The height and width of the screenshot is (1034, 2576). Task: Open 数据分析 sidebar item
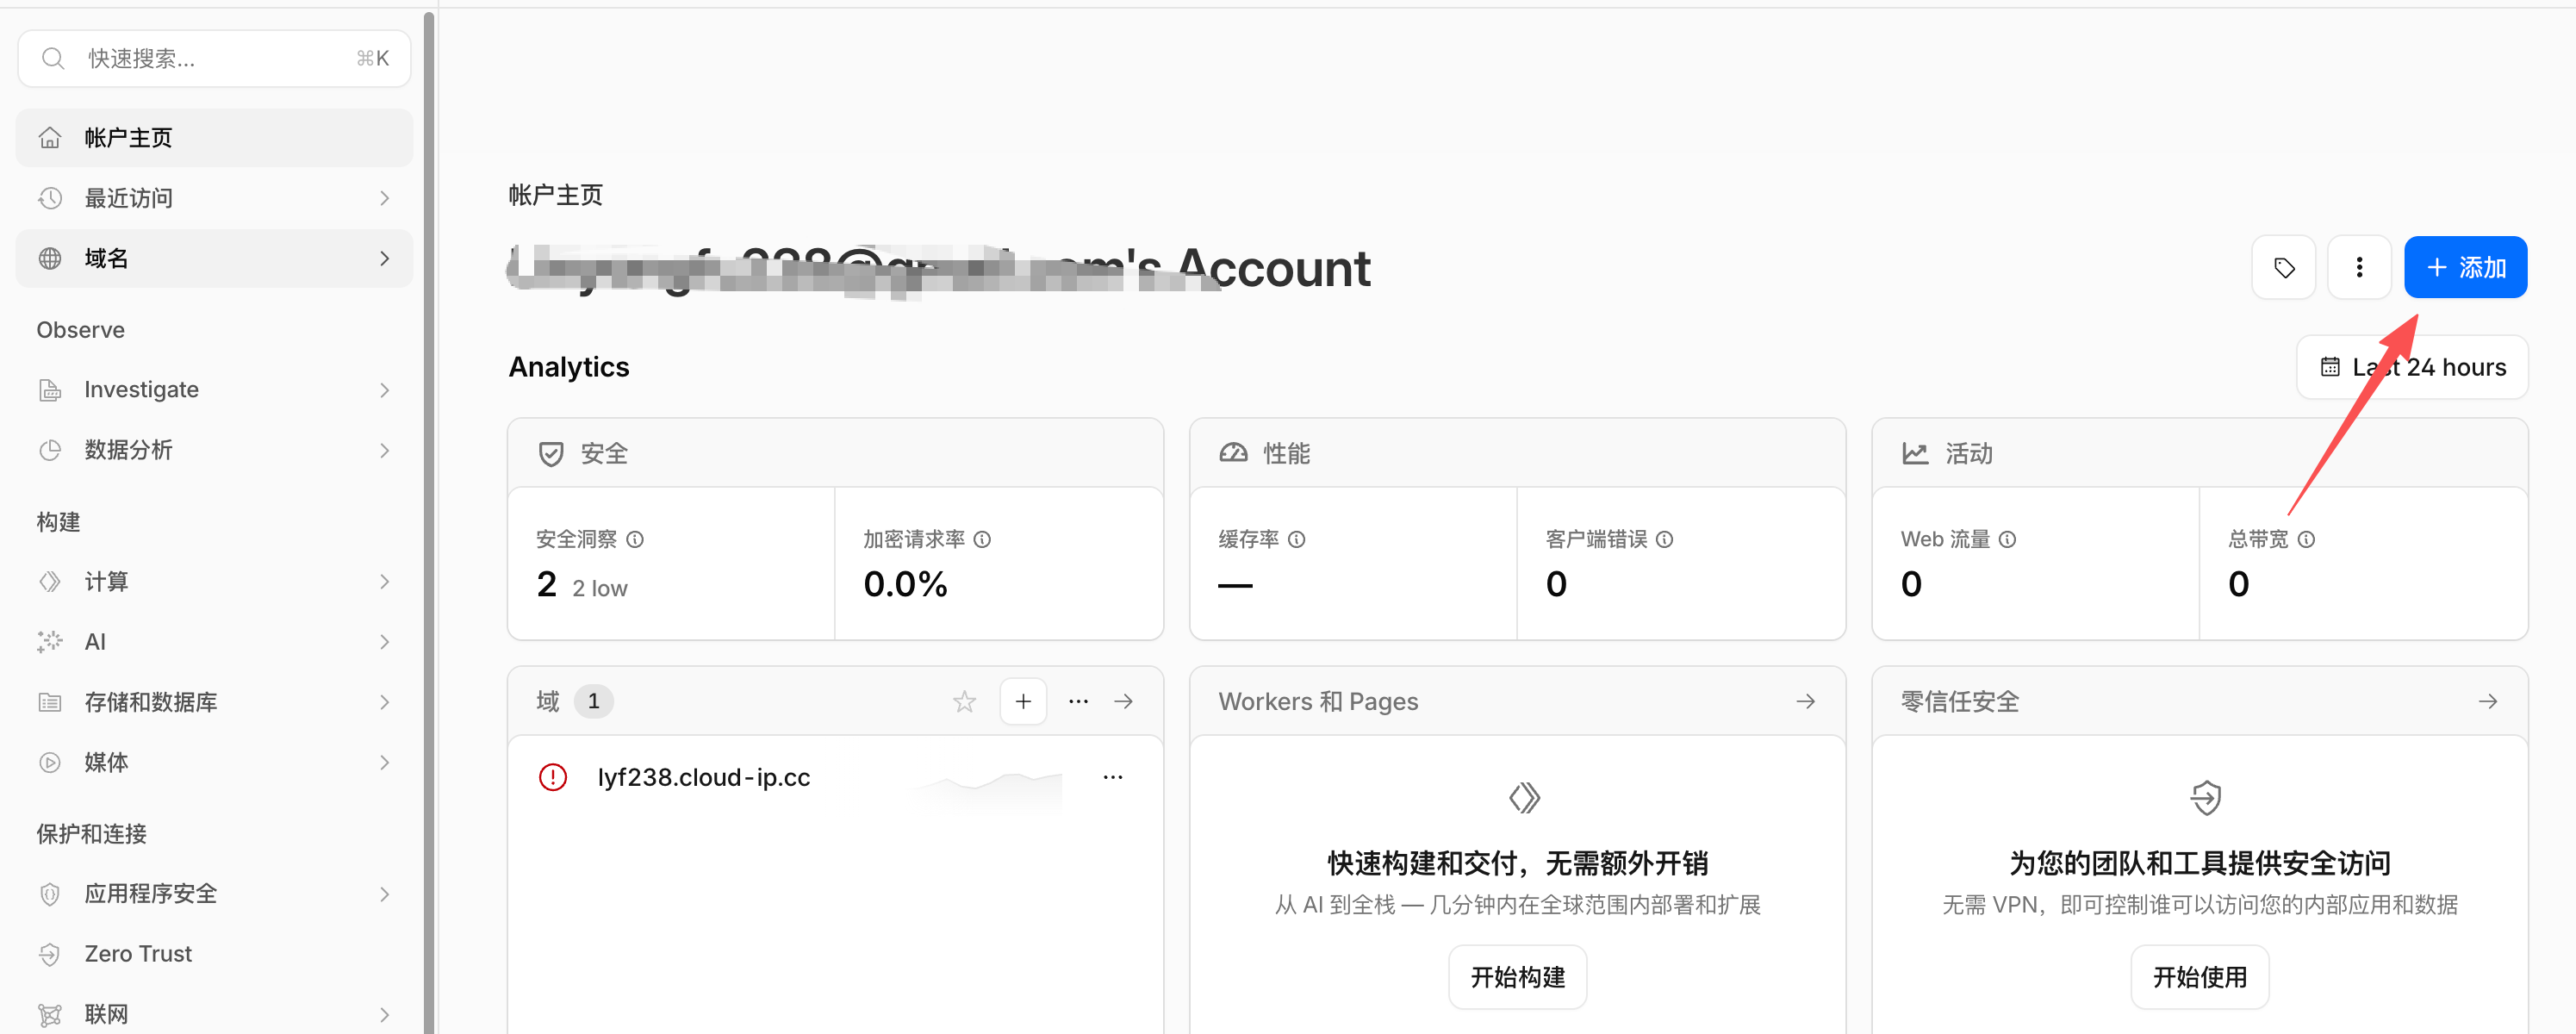(214, 450)
